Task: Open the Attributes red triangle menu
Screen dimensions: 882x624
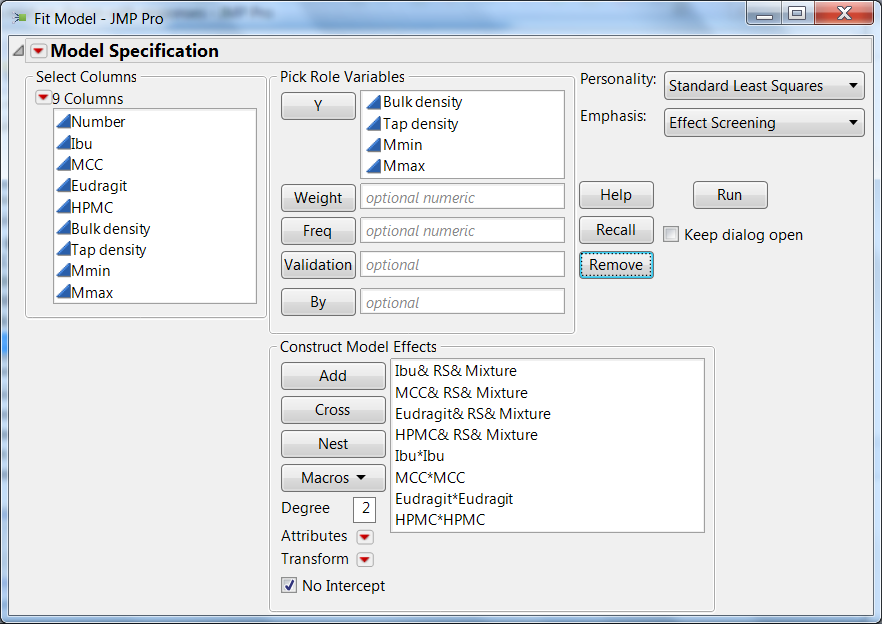Action: coord(364,537)
